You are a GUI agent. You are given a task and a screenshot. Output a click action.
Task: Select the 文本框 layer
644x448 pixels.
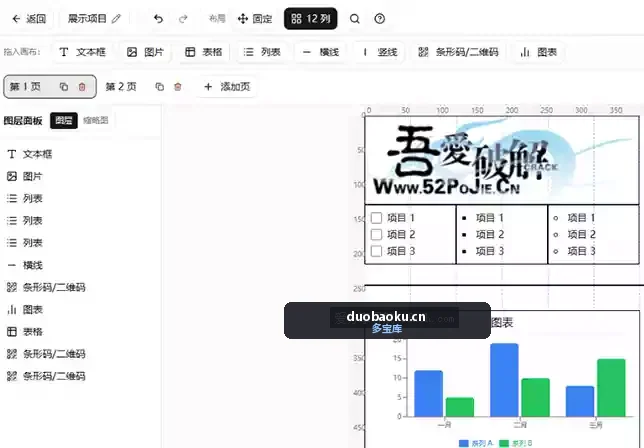pos(80,154)
